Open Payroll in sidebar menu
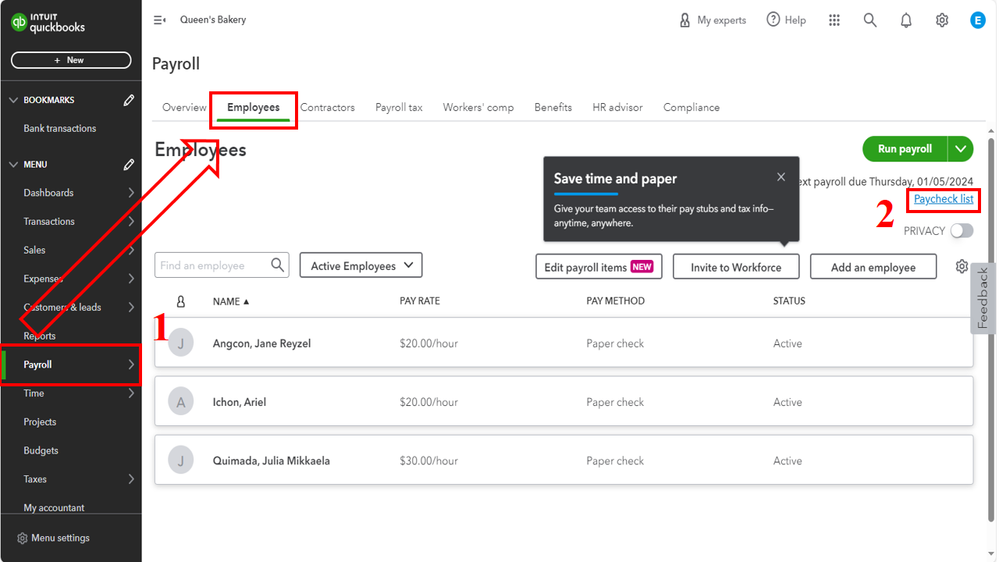 (71, 364)
